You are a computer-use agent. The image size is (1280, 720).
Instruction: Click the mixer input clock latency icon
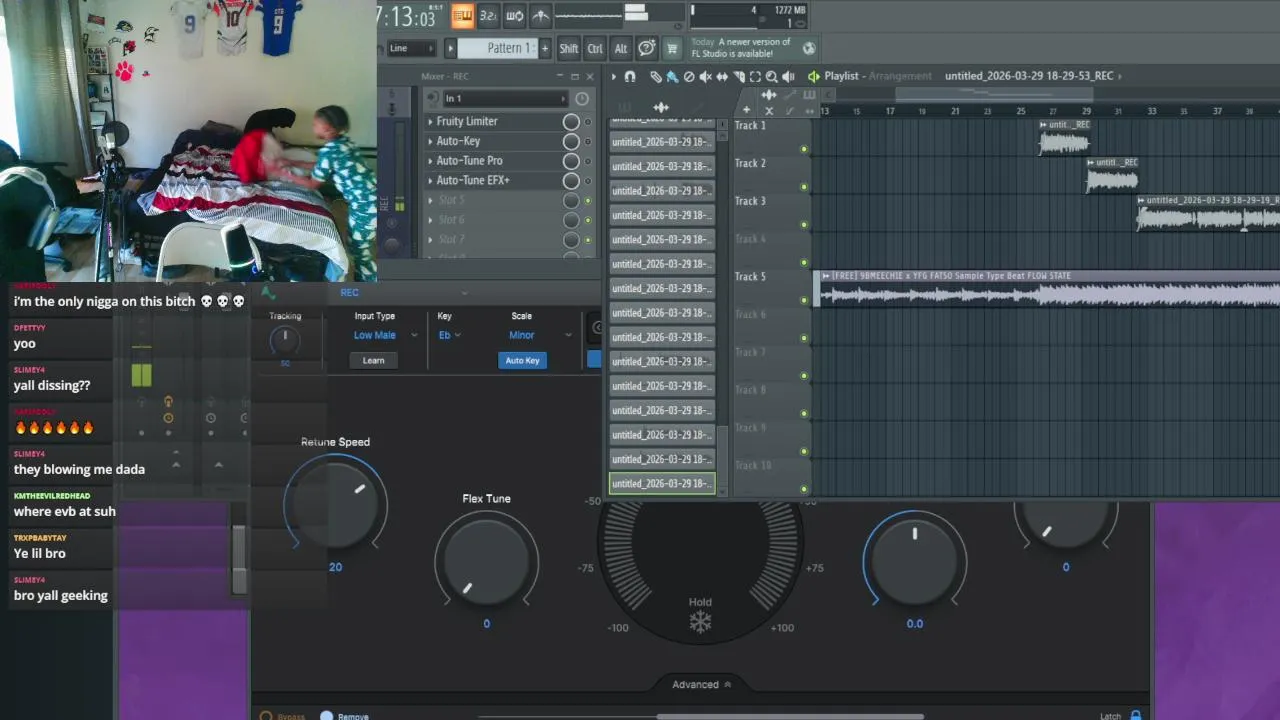pos(582,99)
